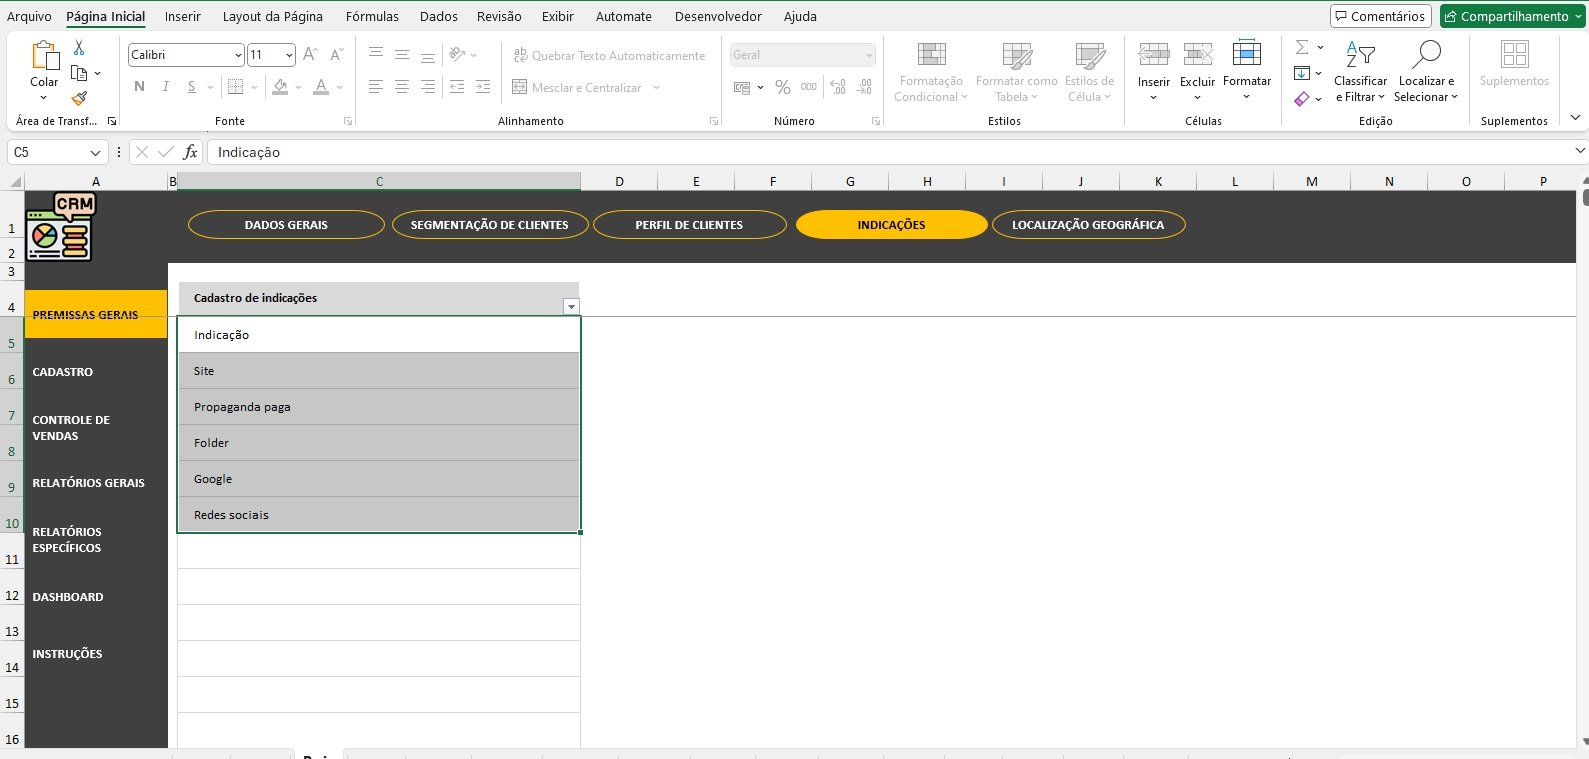Image resolution: width=1589 pixels, height=759 pixels.
Task: Click the Excluir cells icon
Action: (x=1197, y=55)
